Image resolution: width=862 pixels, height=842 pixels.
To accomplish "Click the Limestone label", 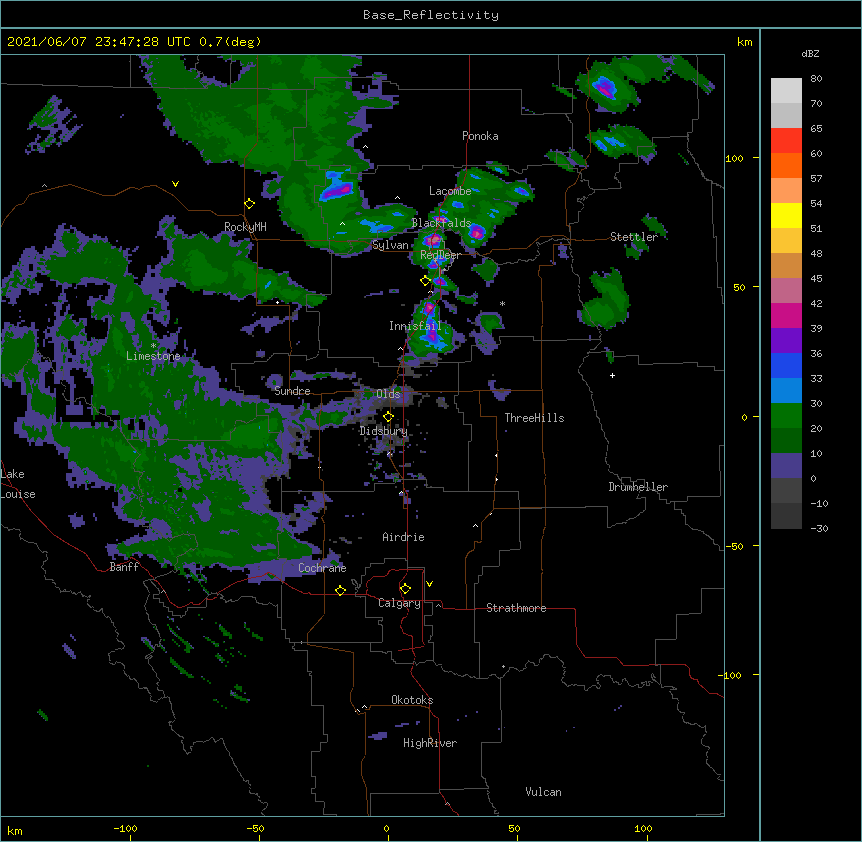I will coord(153,356).
